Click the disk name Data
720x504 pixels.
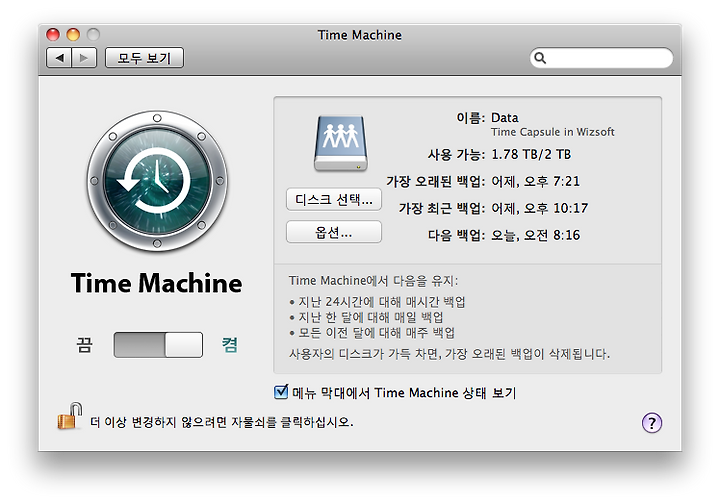(x=505, y=118)
